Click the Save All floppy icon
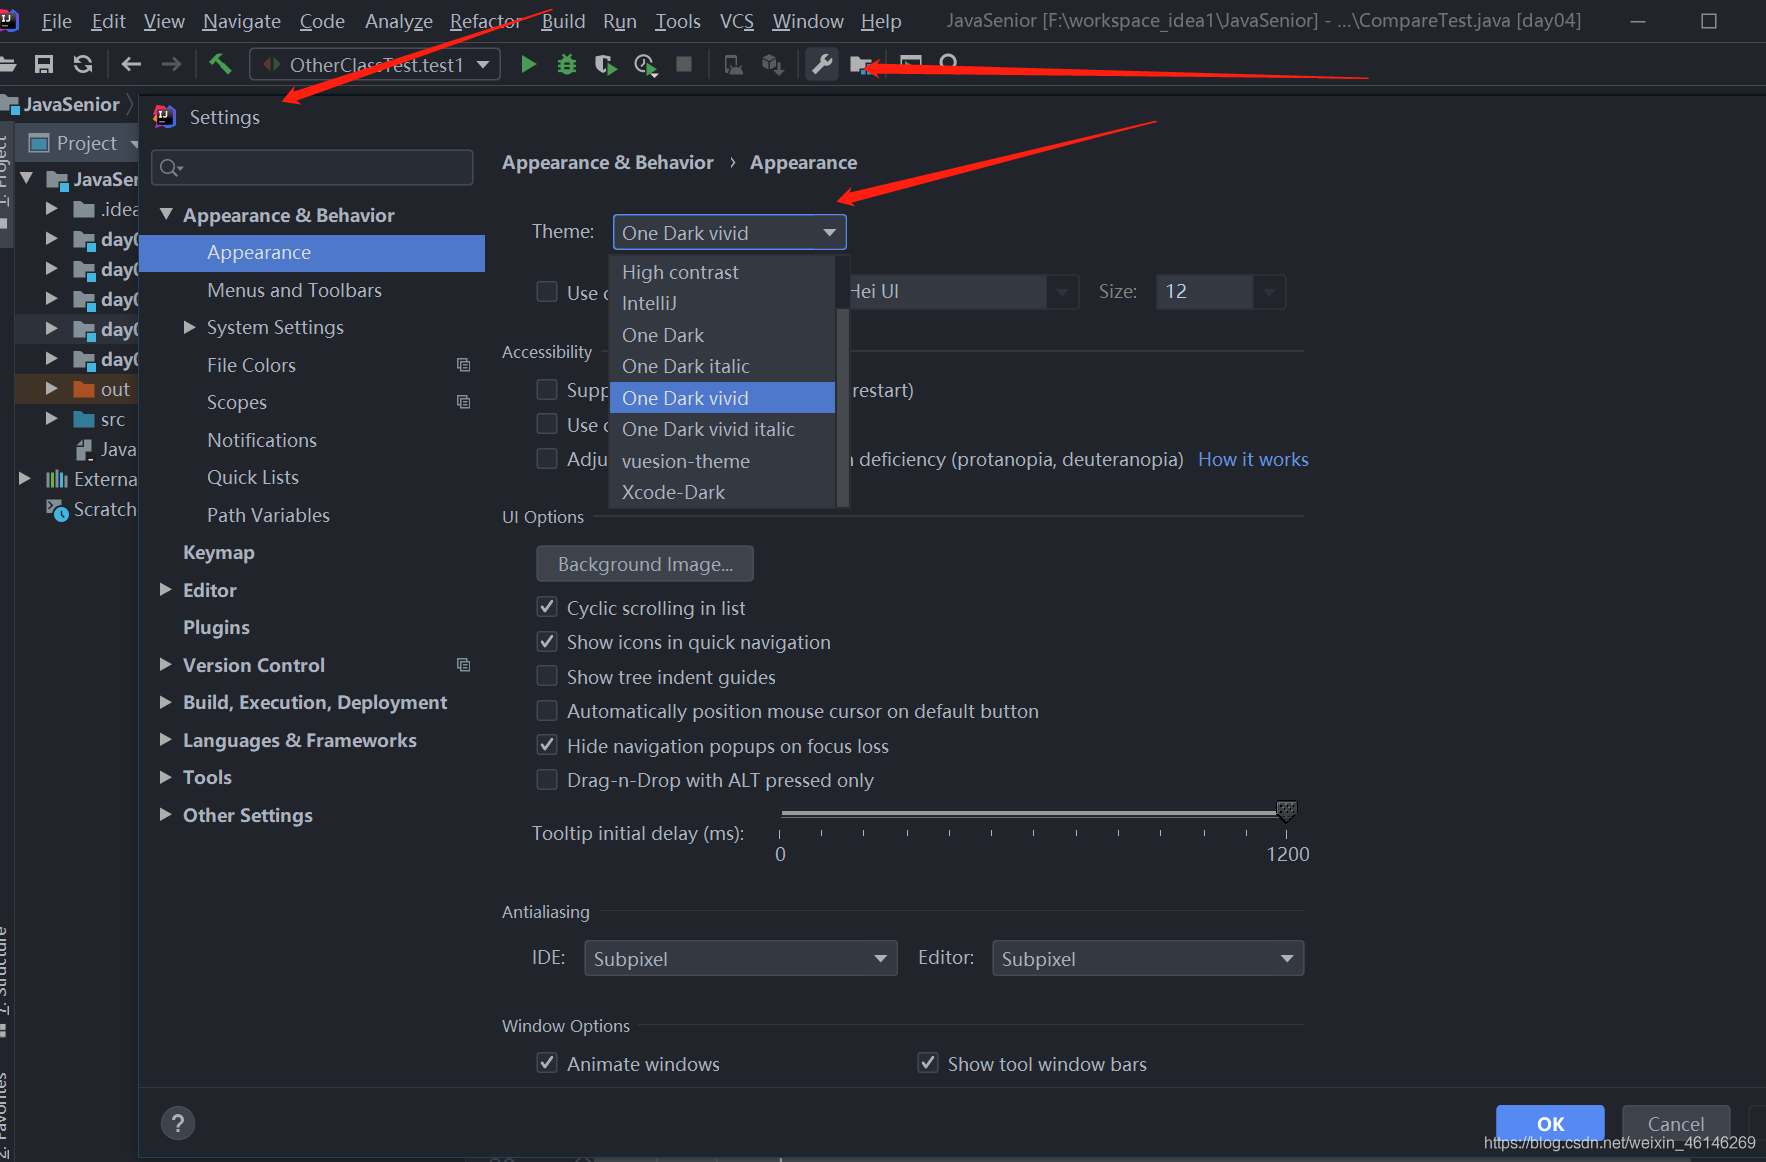The height and width of the screenshot is (1162, 1766). [44, 65]
